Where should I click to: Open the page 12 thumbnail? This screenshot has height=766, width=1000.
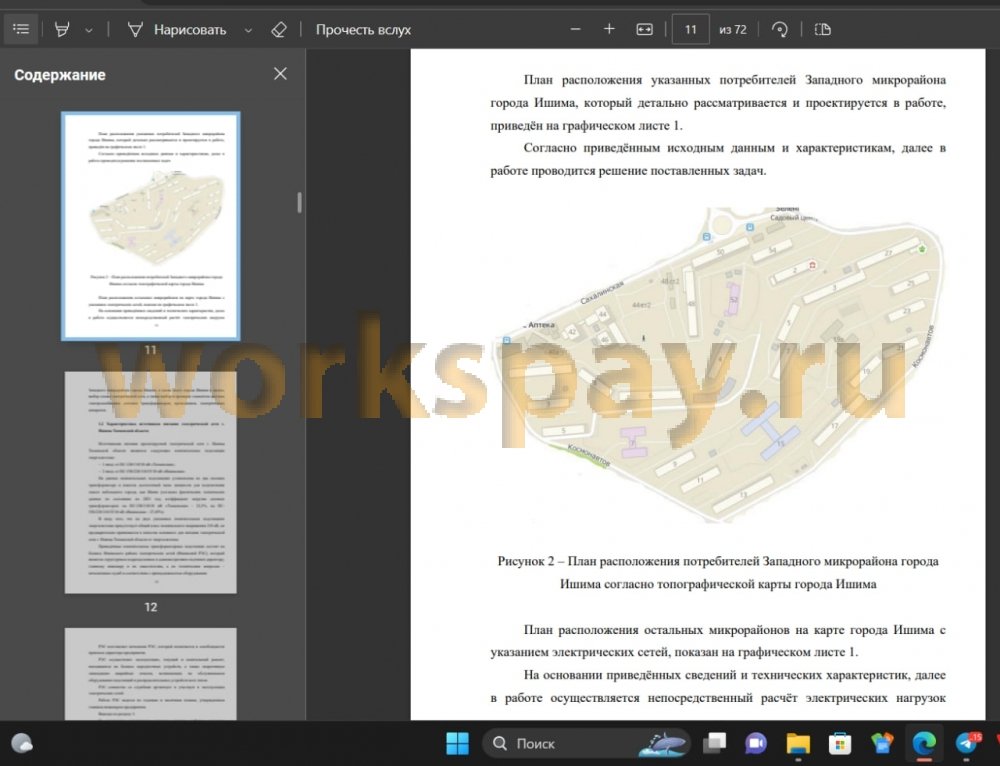pos(151,482)
